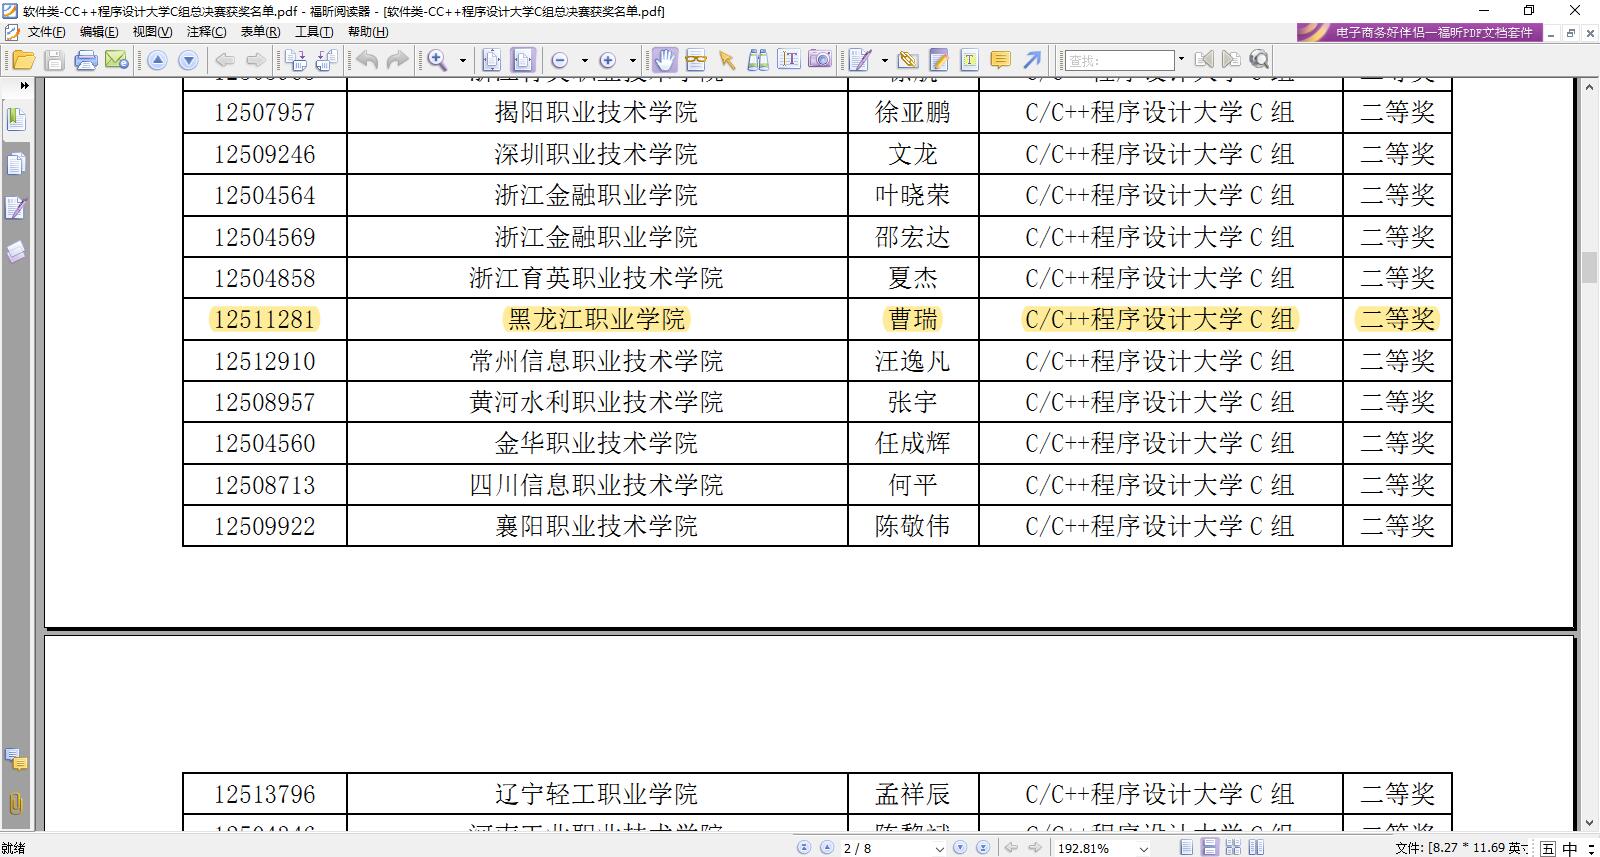Image resolution: width=1600 pixels, height=857 pixels.
Task: Open the zoom percentage 192.81% dropdown
Action: [x=1143, y=848]
